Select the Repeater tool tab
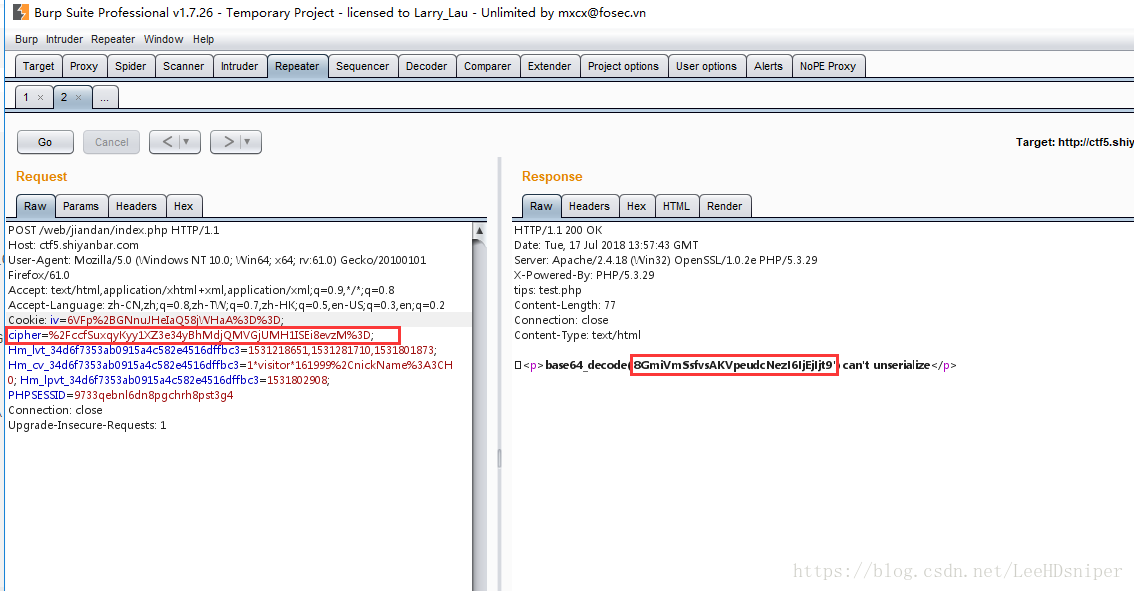Image resolution: width=1134 pixels, height=591 pixels. pos(297,66)
